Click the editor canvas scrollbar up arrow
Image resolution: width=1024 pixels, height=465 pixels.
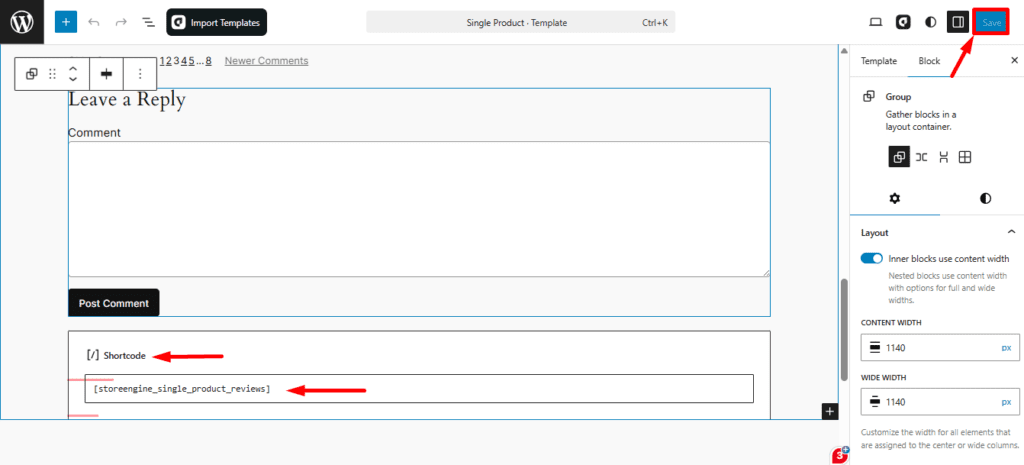tap(844, 51)
